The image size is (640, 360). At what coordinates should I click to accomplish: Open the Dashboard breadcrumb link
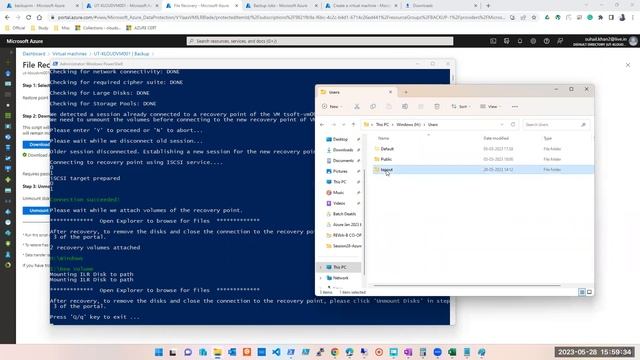[34, 54]
